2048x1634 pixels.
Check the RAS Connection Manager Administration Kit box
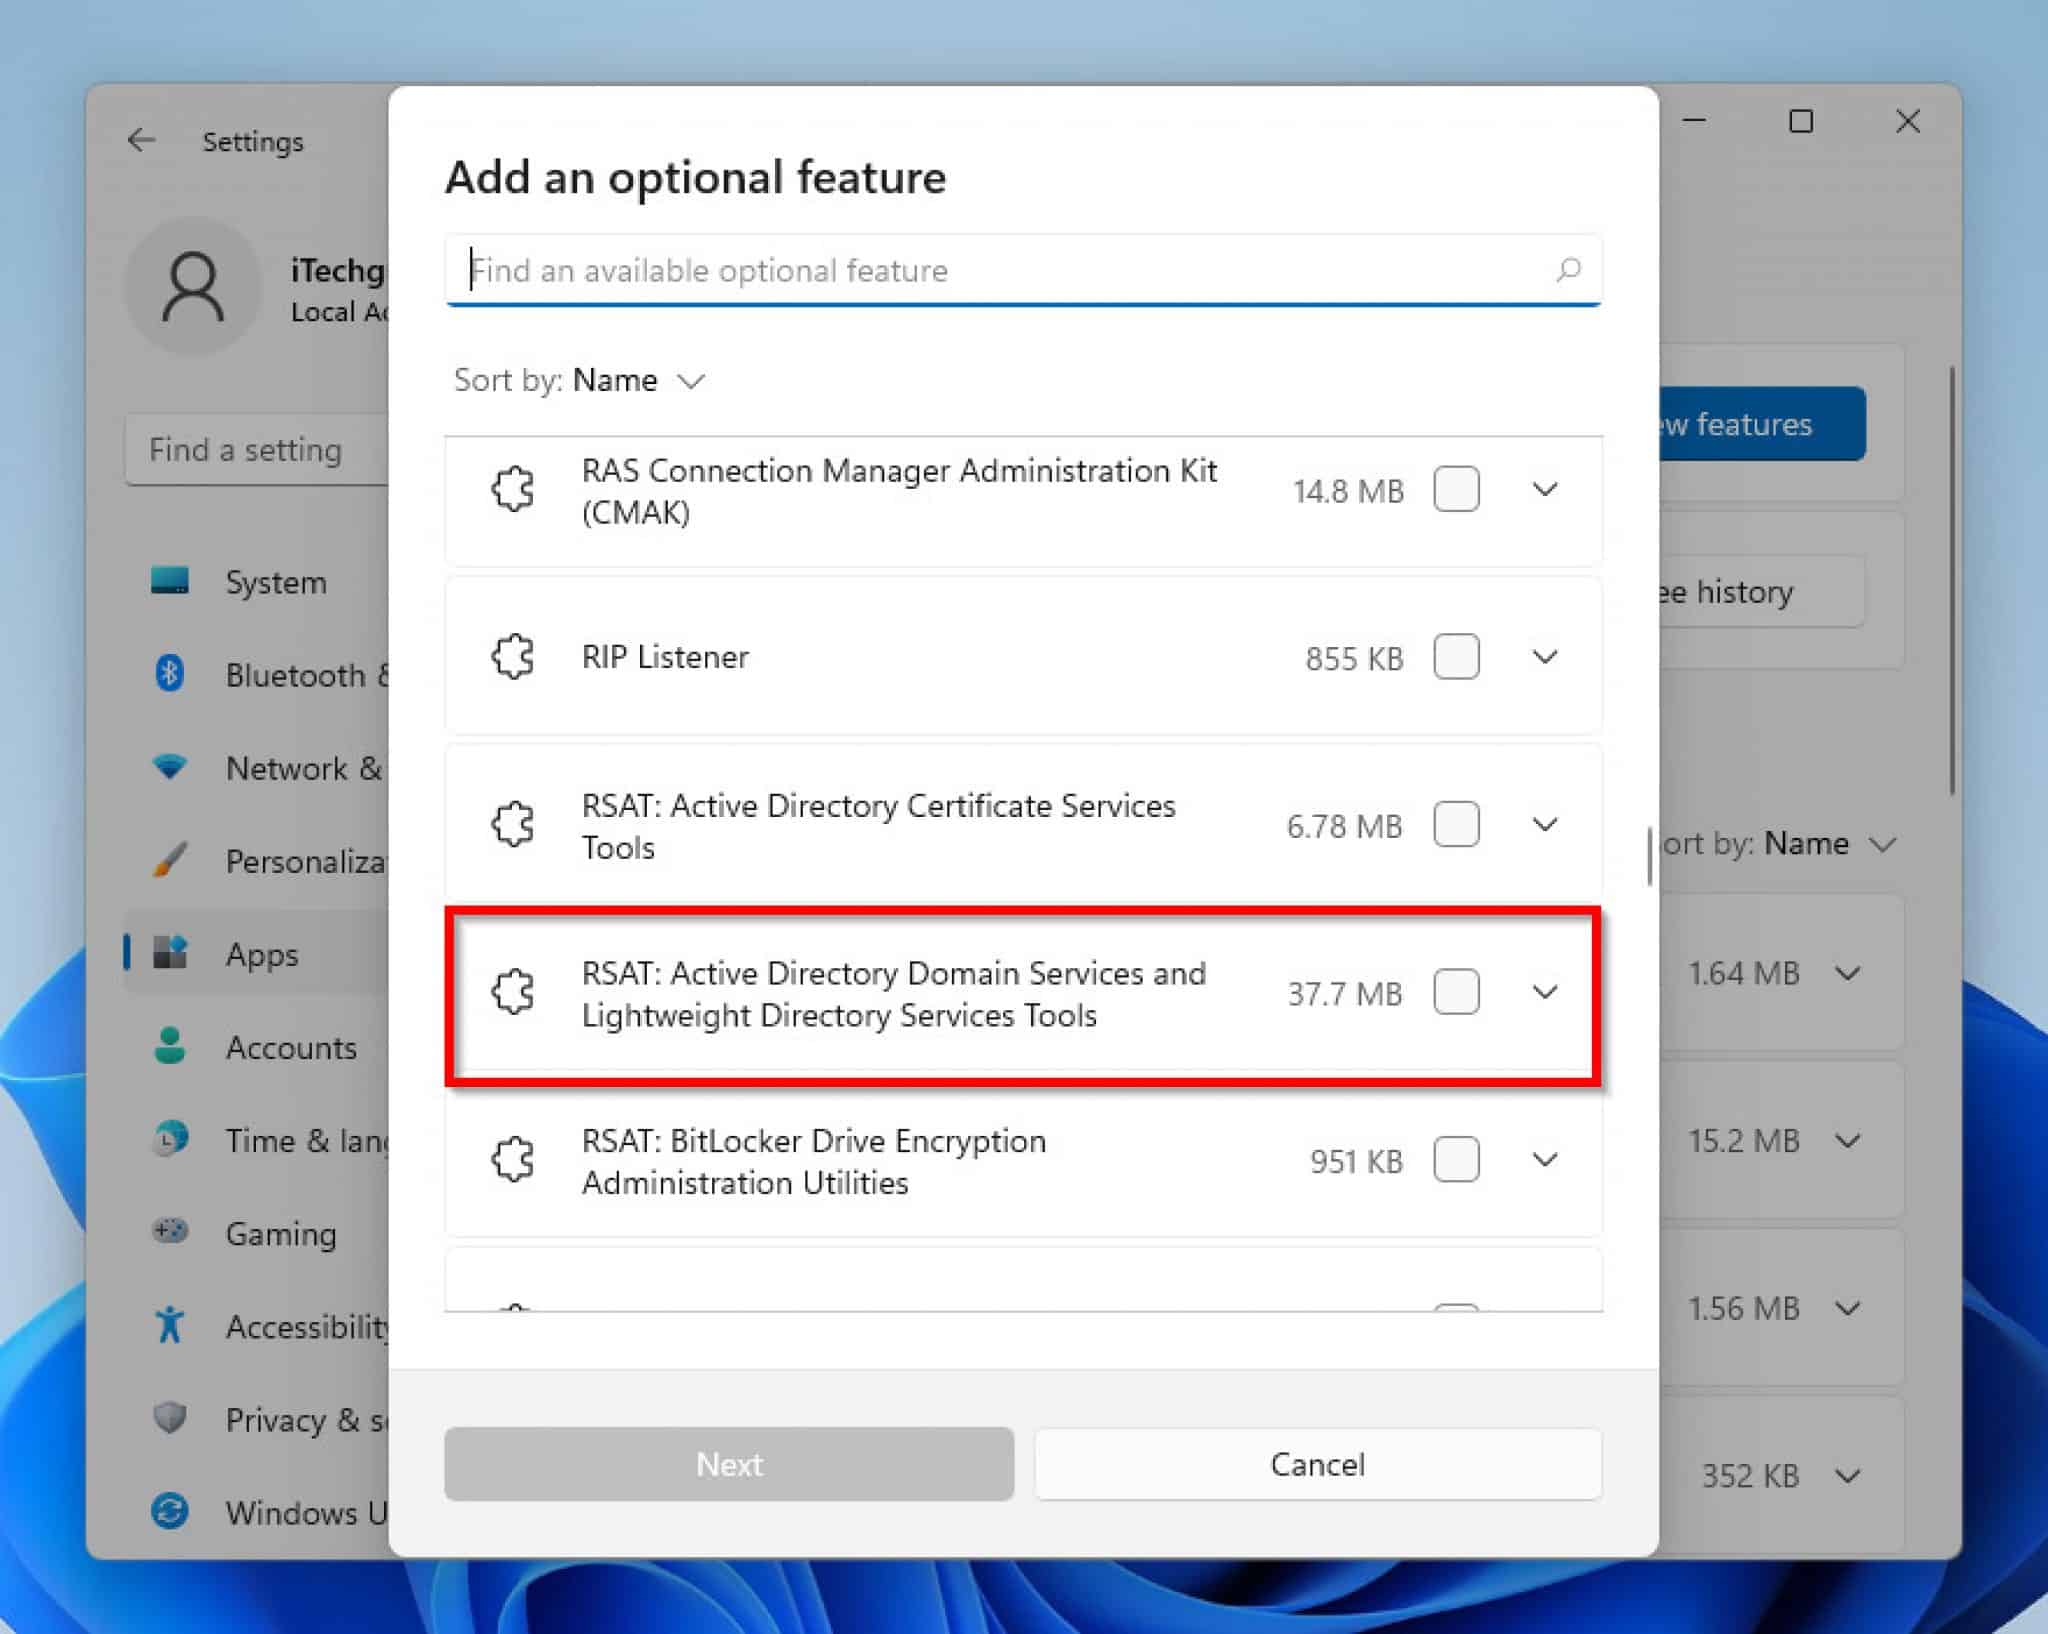coord(1456,490)
